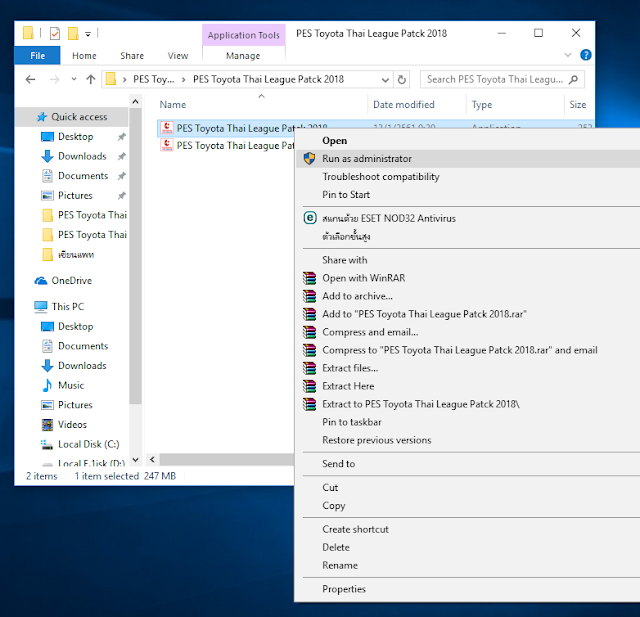Select Create shortcut

pos(355,529)
